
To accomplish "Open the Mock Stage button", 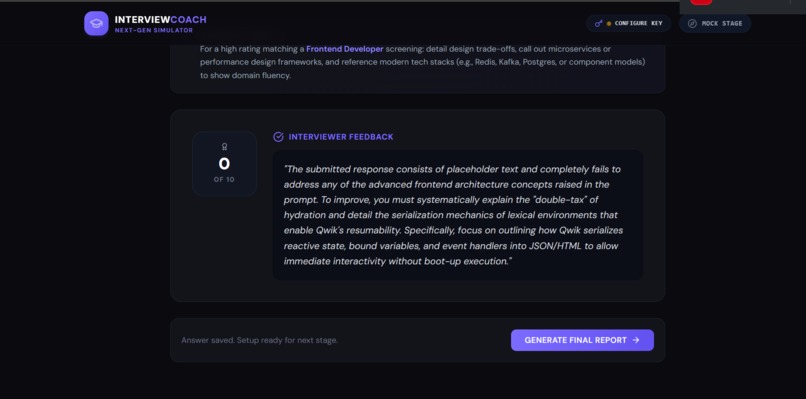I will [x=715, y=24].
